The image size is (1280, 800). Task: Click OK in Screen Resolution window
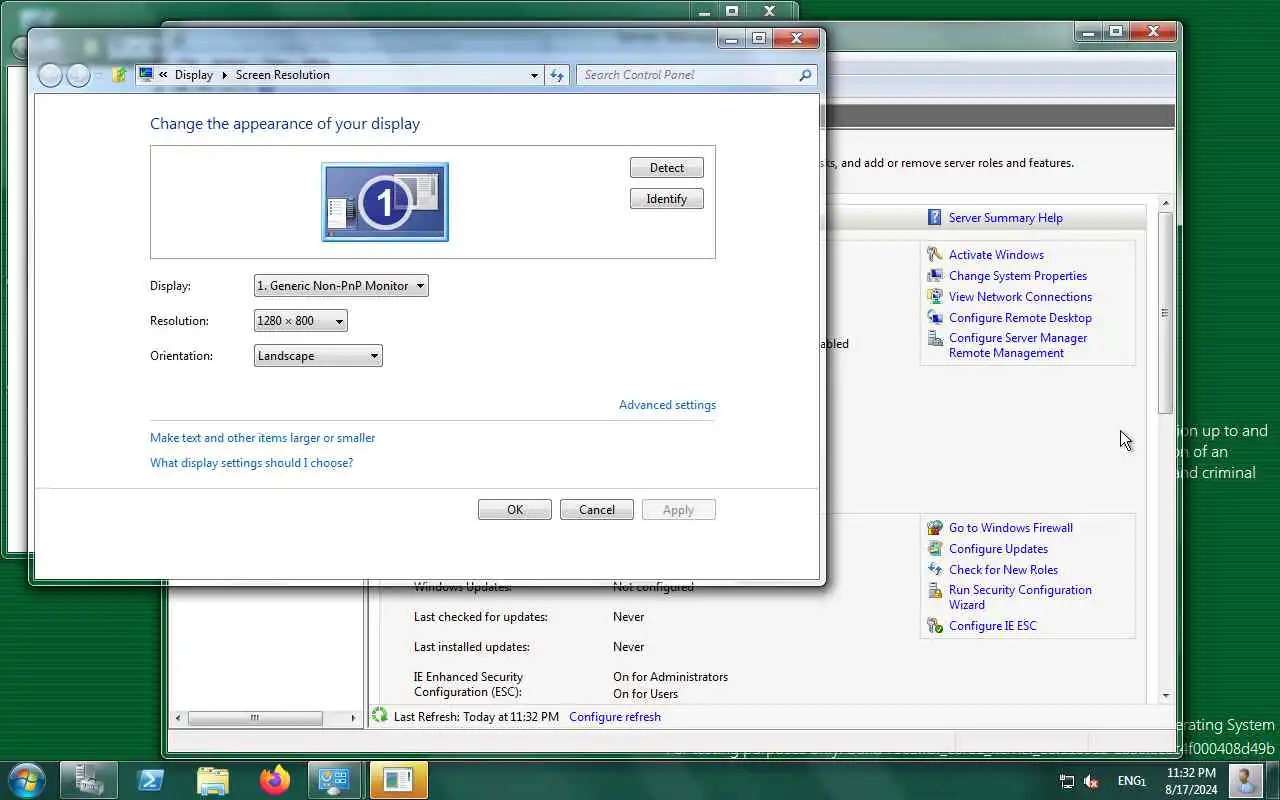coord(515,510)
